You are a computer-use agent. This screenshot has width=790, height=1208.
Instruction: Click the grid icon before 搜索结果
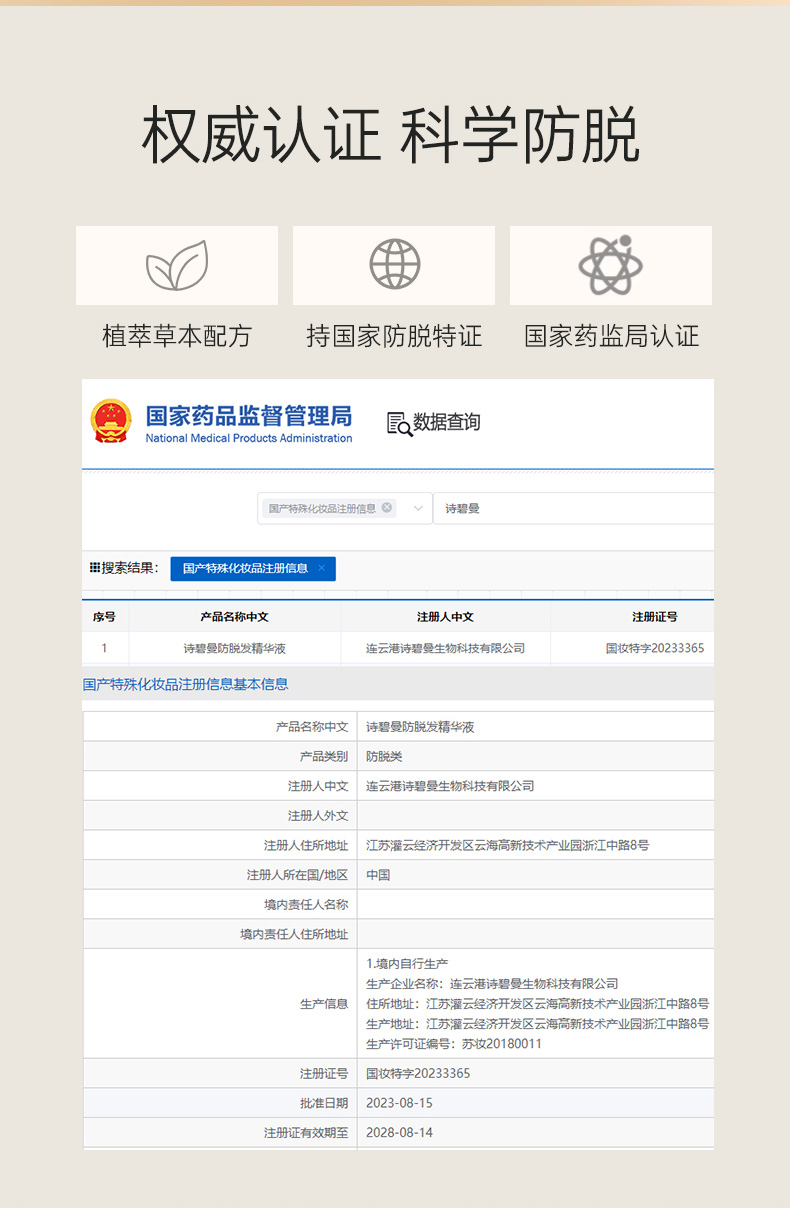[x=95, y=568]
